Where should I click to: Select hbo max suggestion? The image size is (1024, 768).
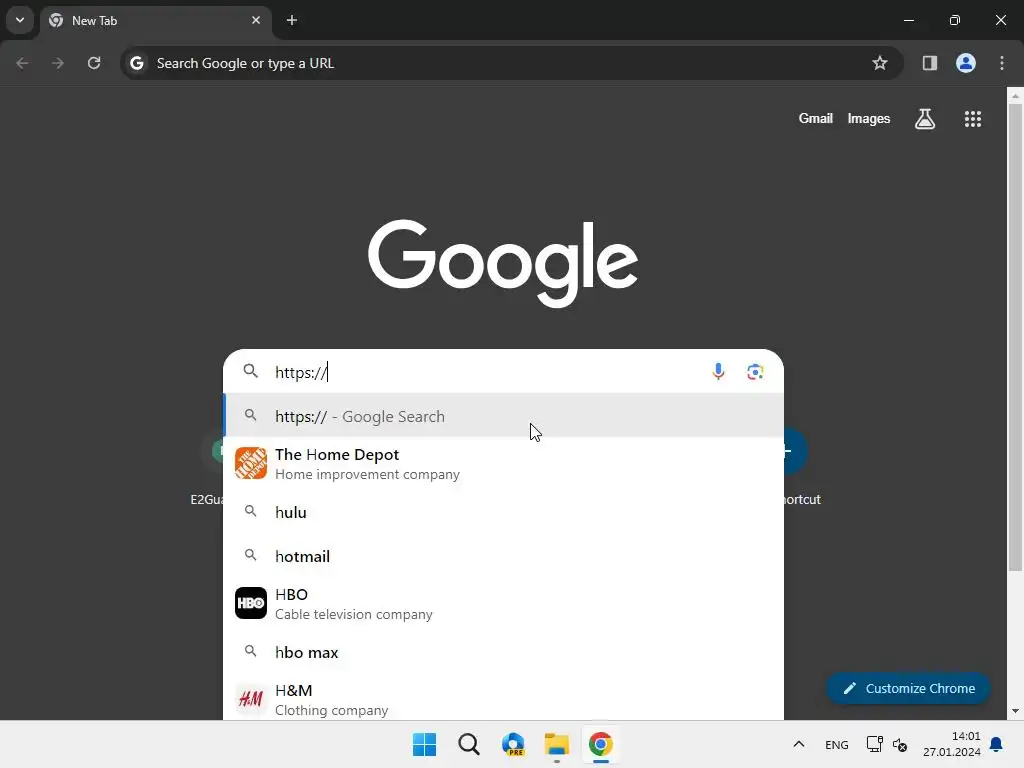click(503, 652)
